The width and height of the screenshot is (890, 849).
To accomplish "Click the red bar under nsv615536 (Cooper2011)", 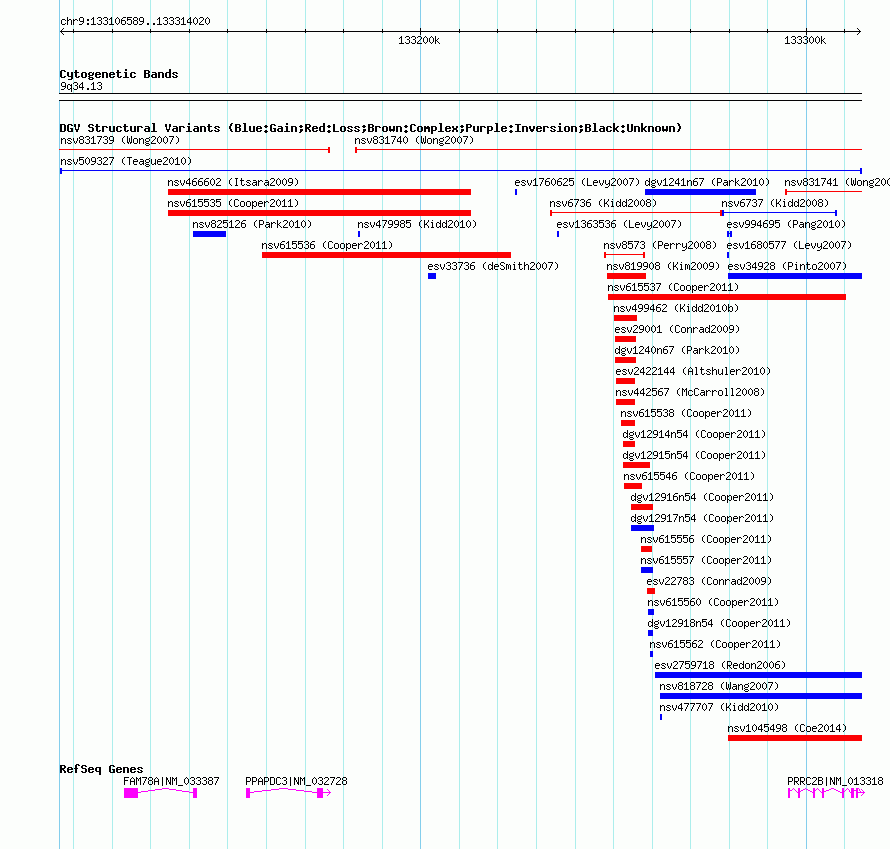I will coord(387,255).
